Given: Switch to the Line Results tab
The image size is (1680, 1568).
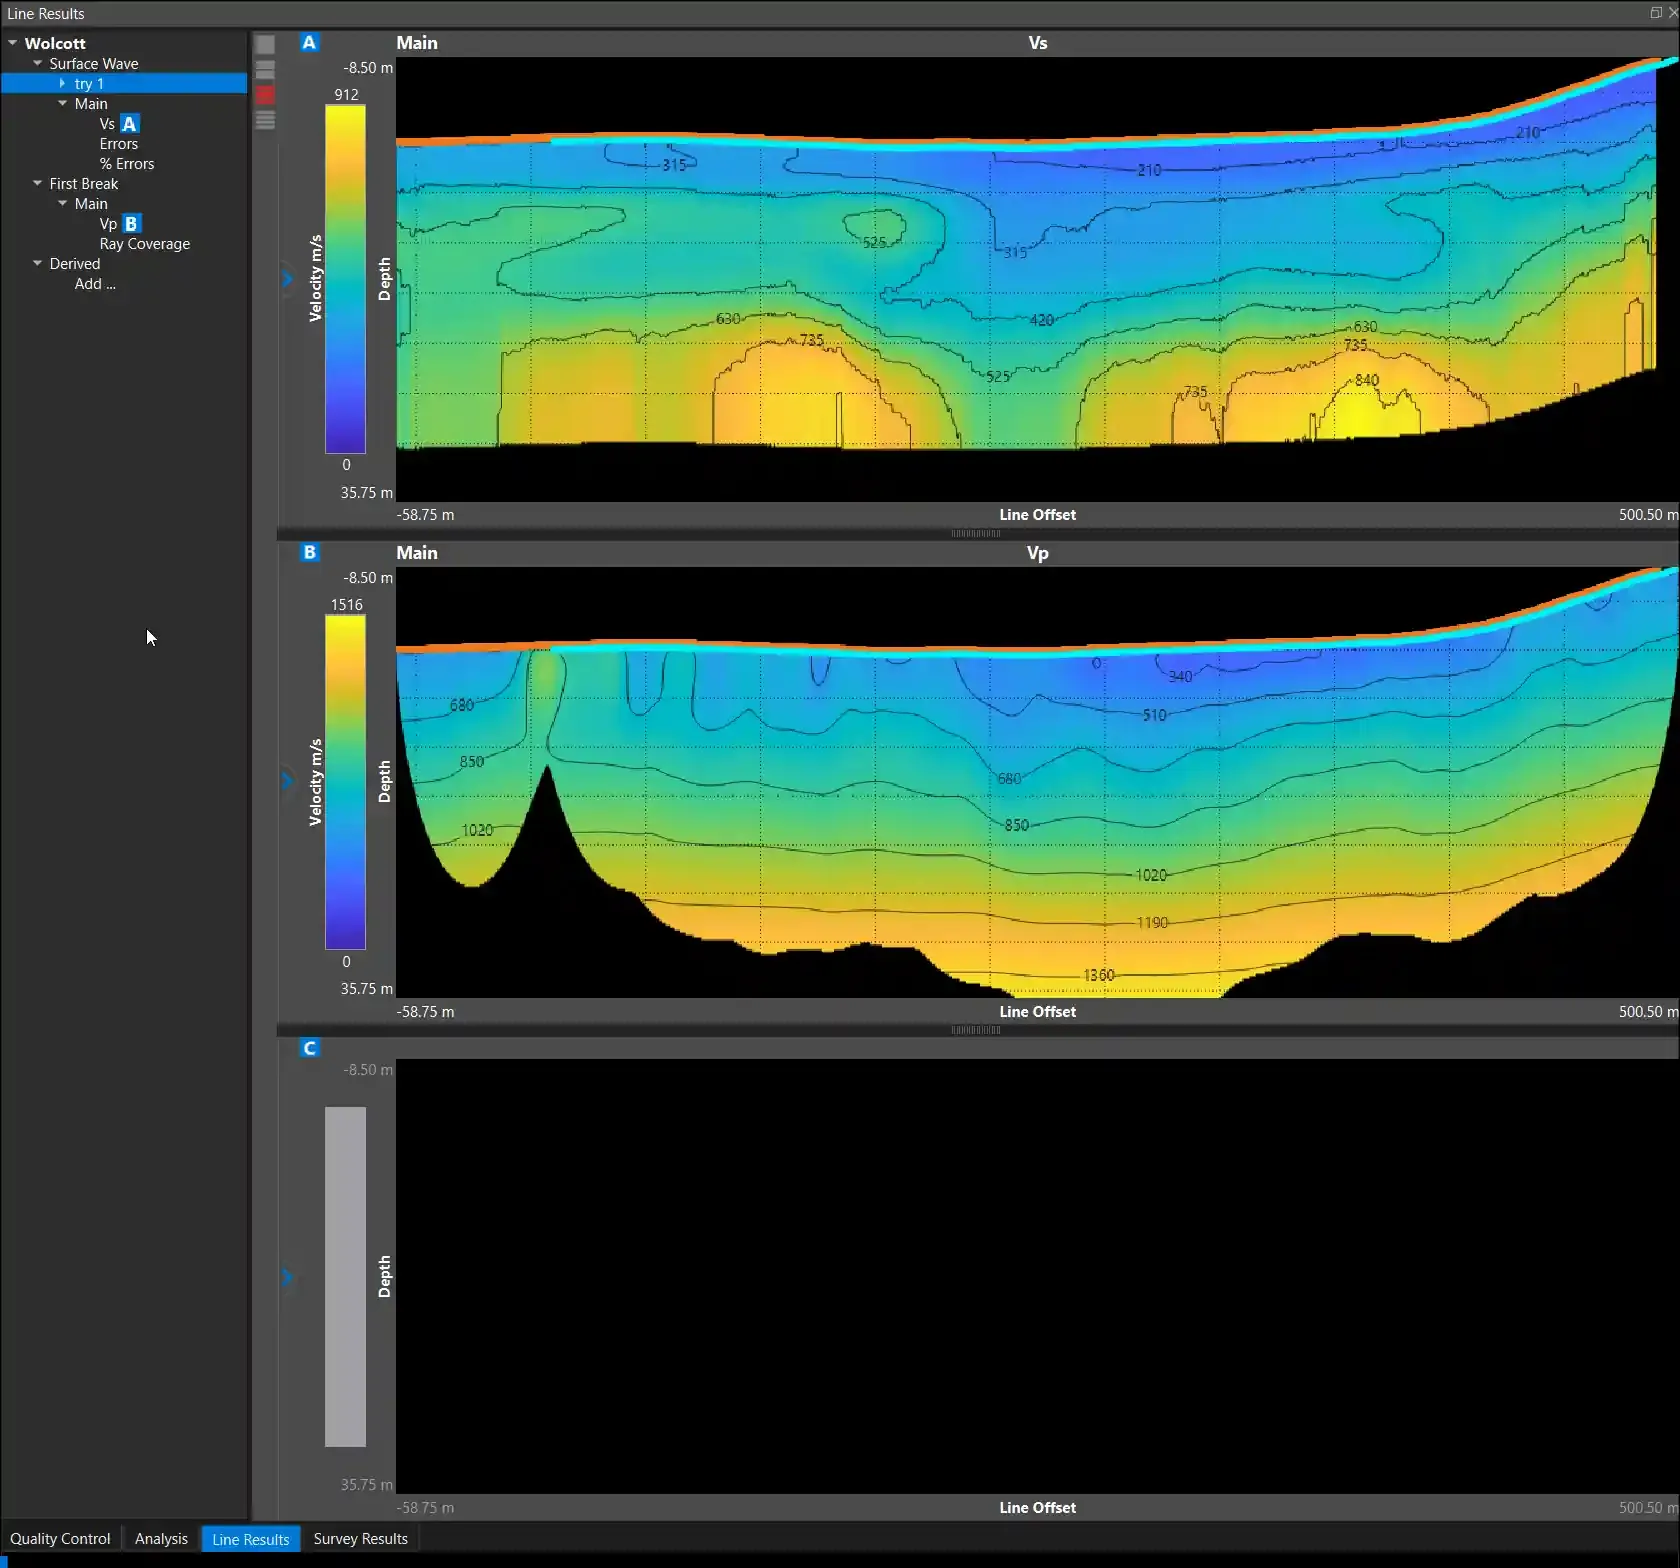Looking at the screenshot, I should (251, 1539).
